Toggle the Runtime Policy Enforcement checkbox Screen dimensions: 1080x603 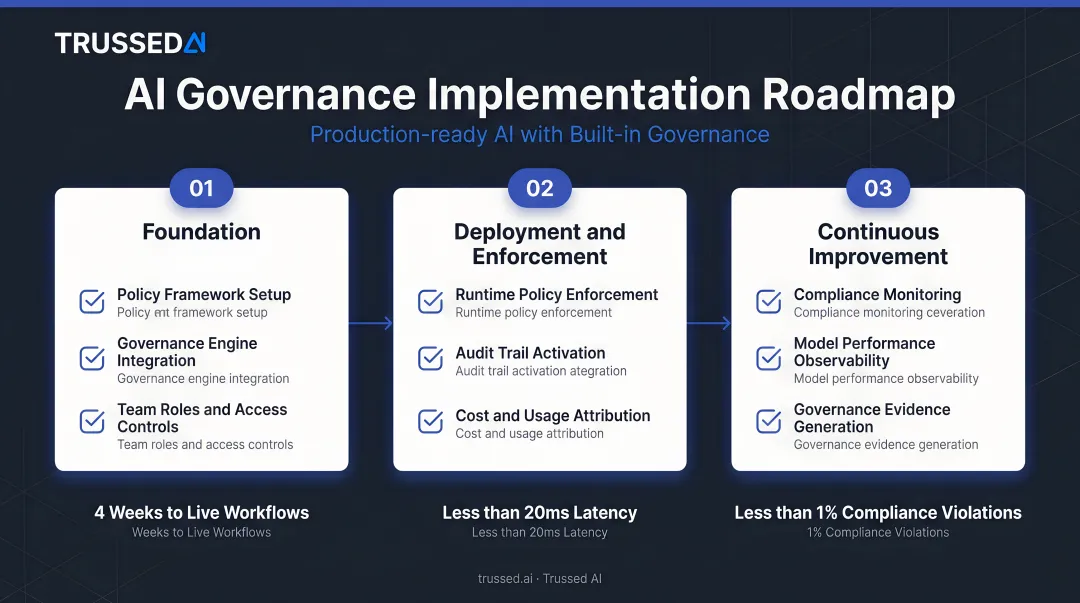pyautogui.click(x=430, y=301)
